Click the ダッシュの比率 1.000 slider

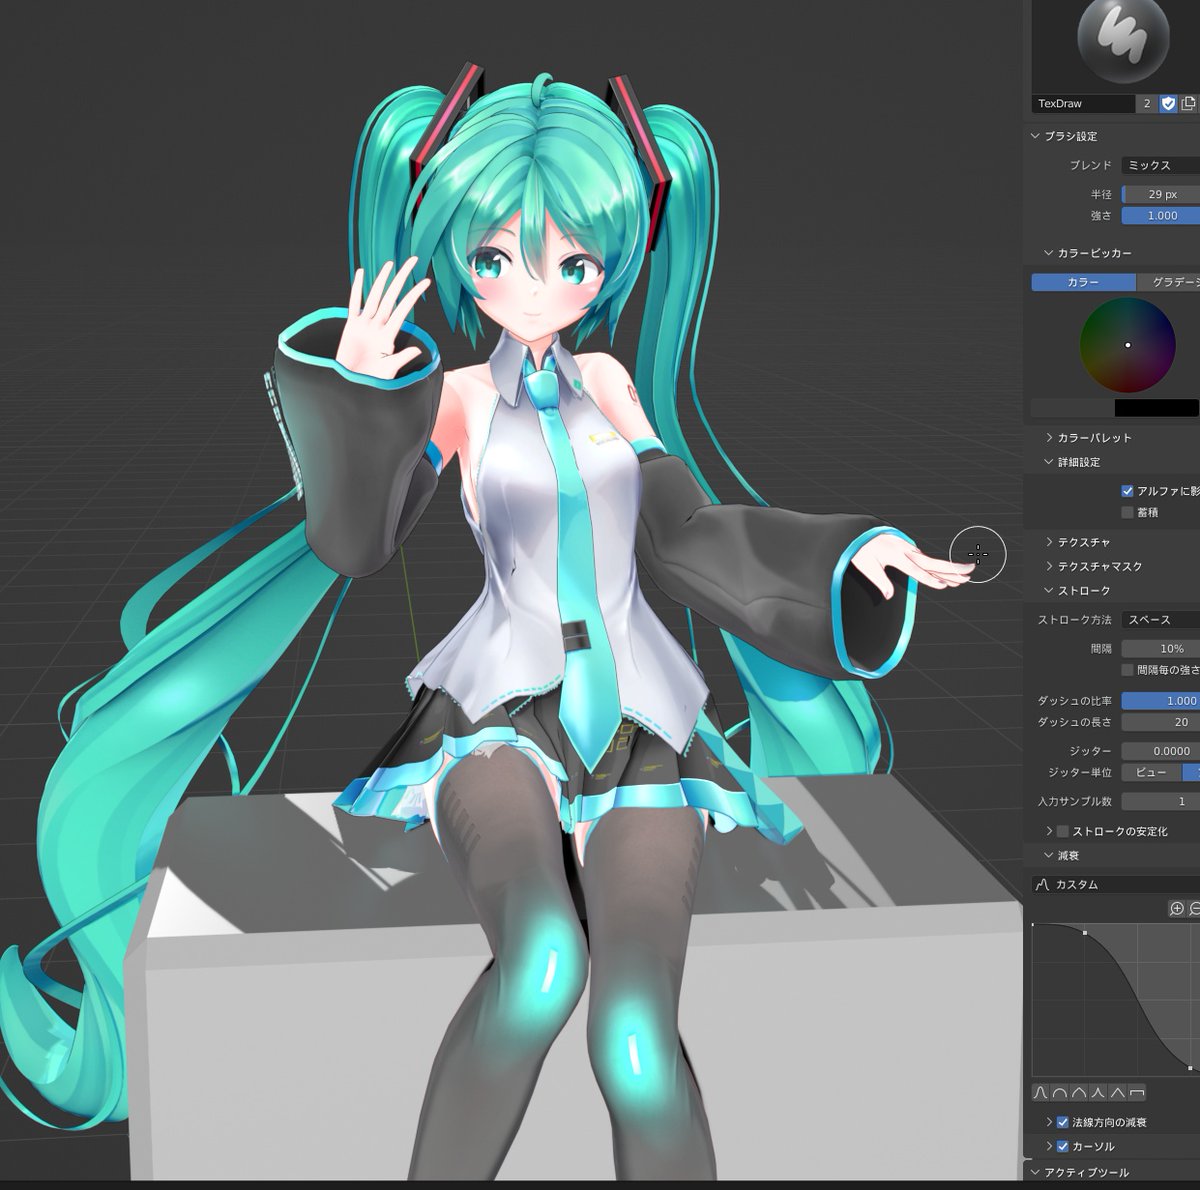1160,701
